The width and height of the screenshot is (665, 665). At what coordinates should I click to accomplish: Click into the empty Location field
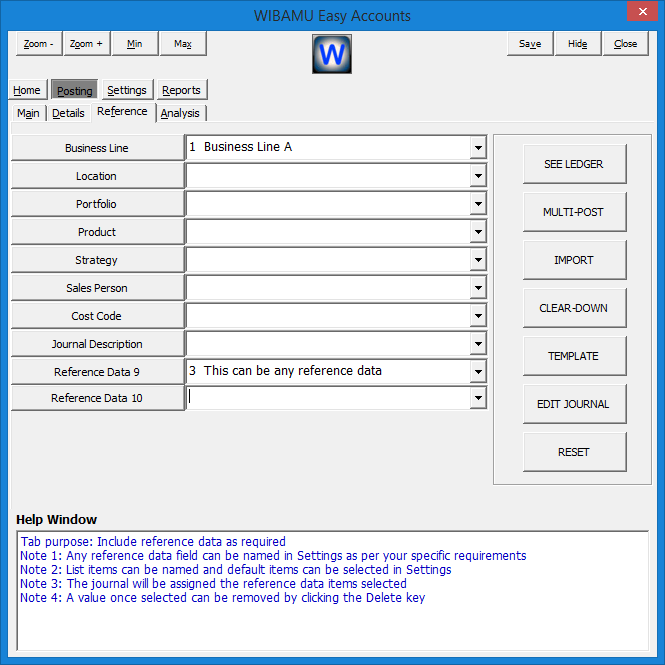(328, 176)
